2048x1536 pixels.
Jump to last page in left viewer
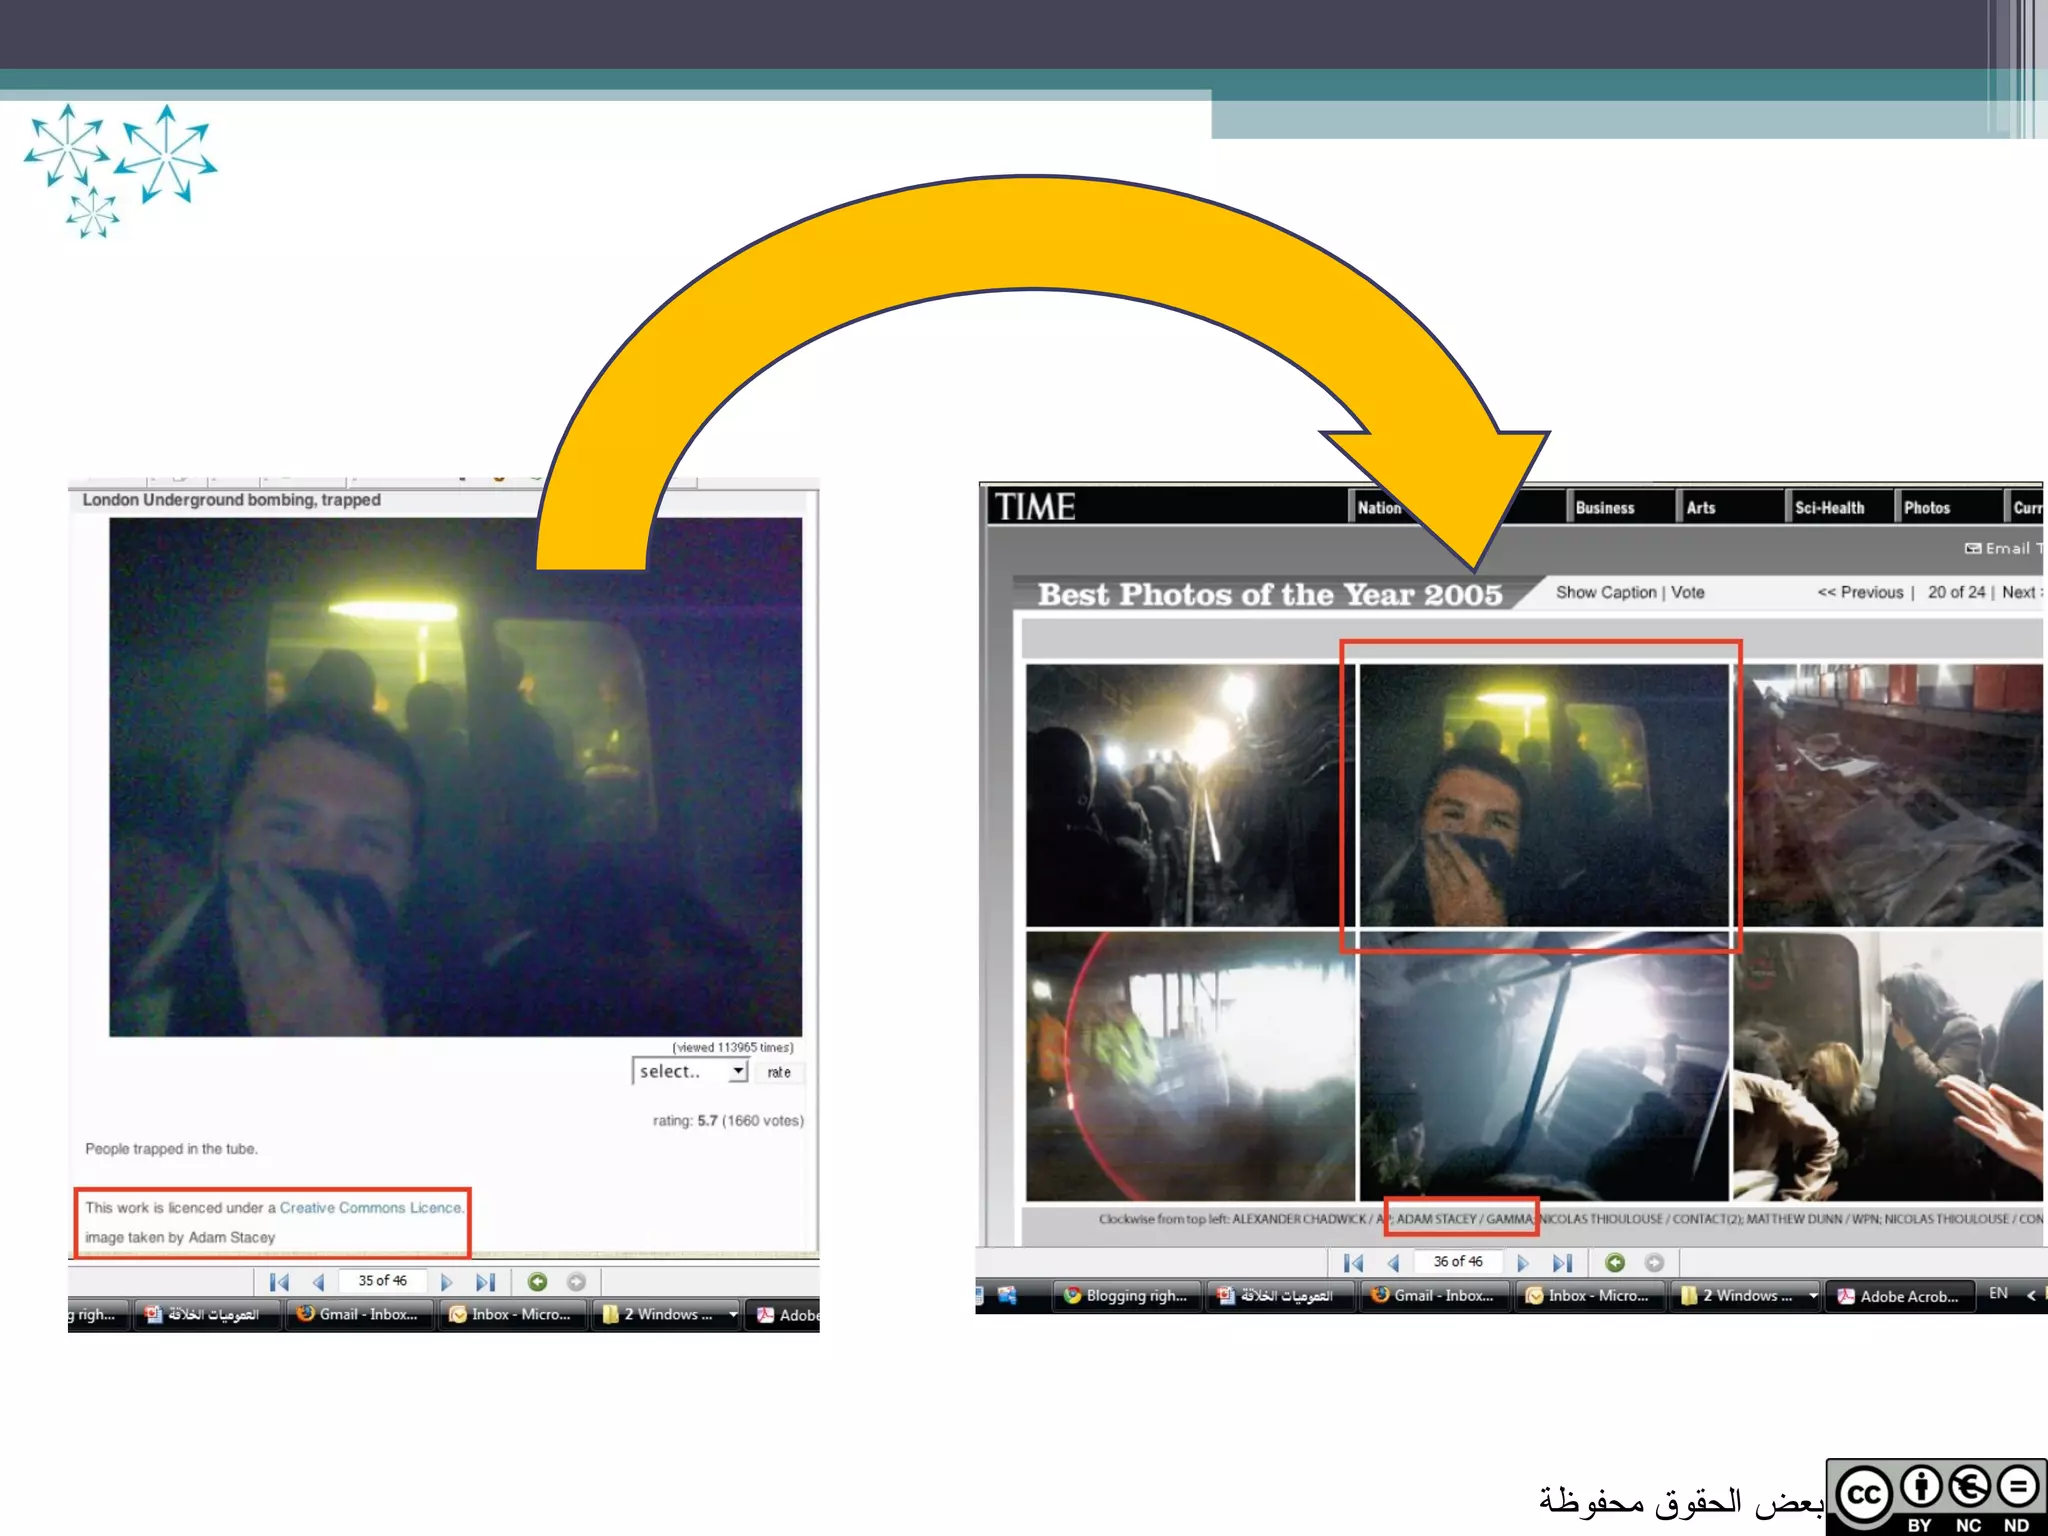click(x=486, y=1282)
